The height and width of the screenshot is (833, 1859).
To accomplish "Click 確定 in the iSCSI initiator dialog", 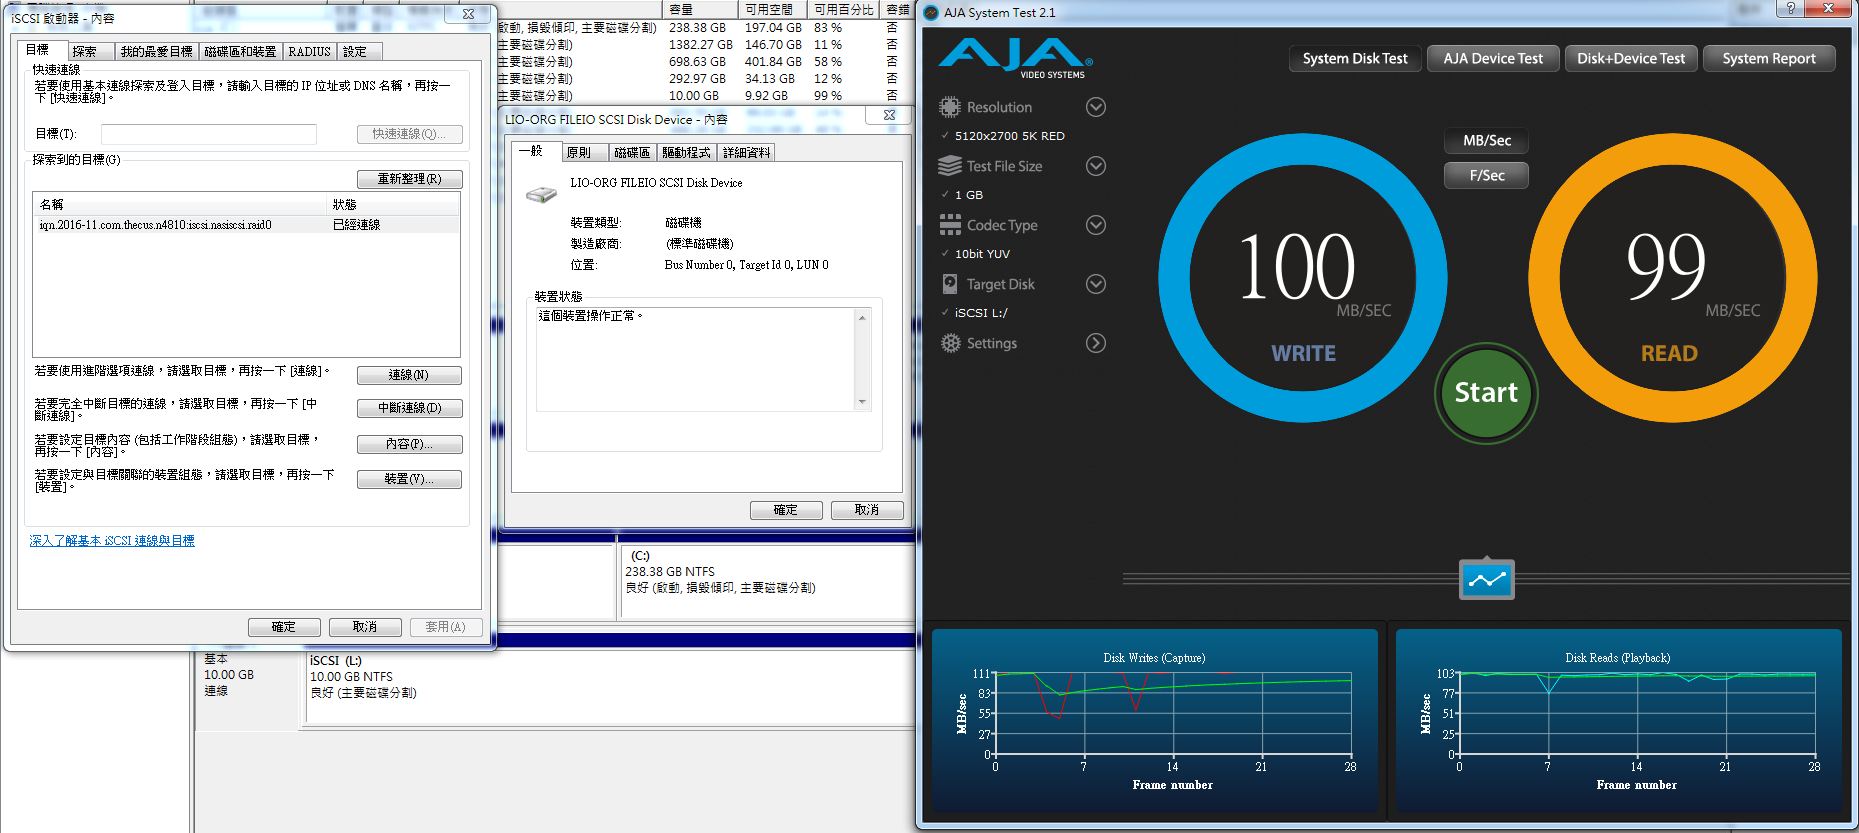I will (x=284, y=627).
